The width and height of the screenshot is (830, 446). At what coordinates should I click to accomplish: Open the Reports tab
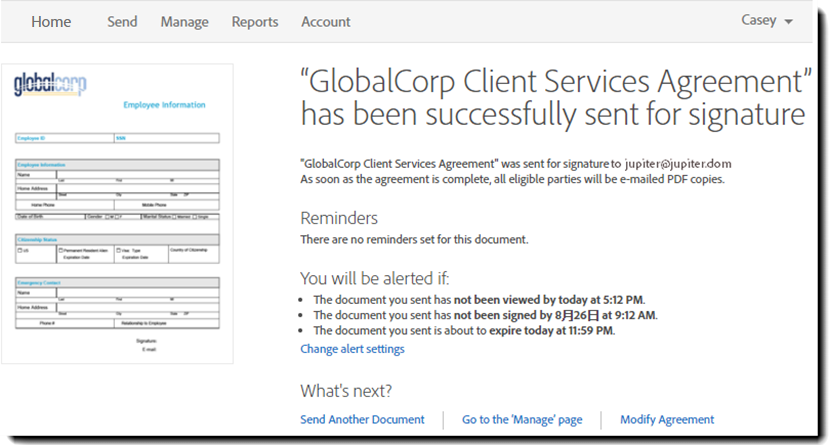tap(255, 22)
